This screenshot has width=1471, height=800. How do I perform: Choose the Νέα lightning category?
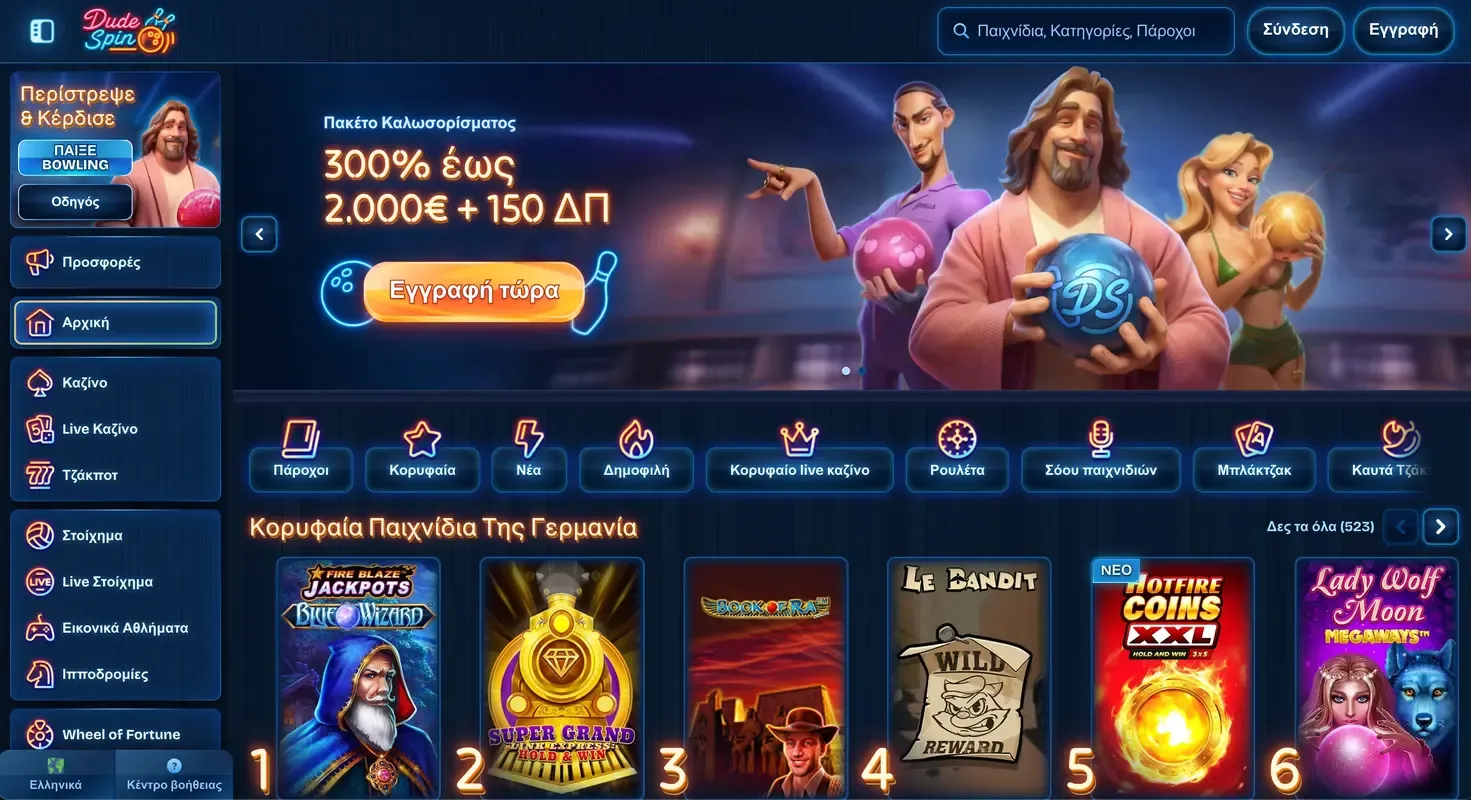(529, 456)
